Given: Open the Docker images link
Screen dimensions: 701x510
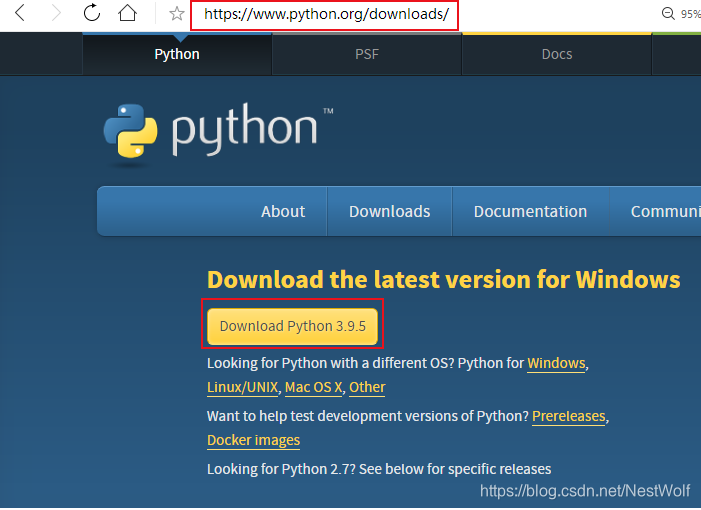Looking at the screenshot, I should [x=253, y=440].
